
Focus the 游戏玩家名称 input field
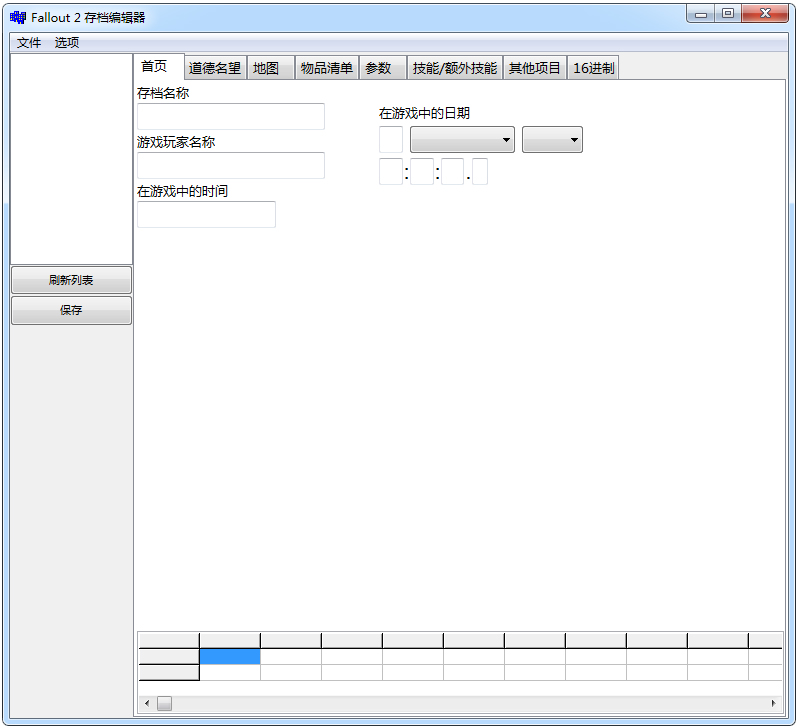(231, 166)
